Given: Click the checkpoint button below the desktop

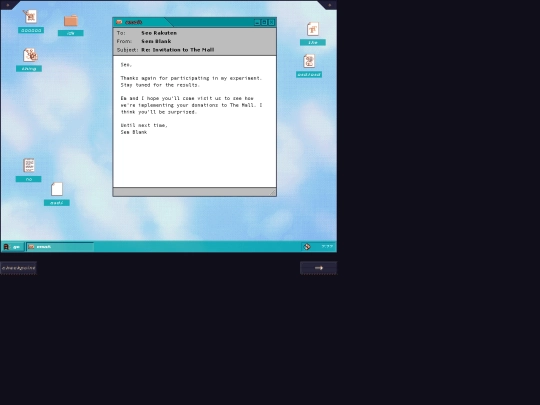Looking at the screenshot, I should (19, 268).
